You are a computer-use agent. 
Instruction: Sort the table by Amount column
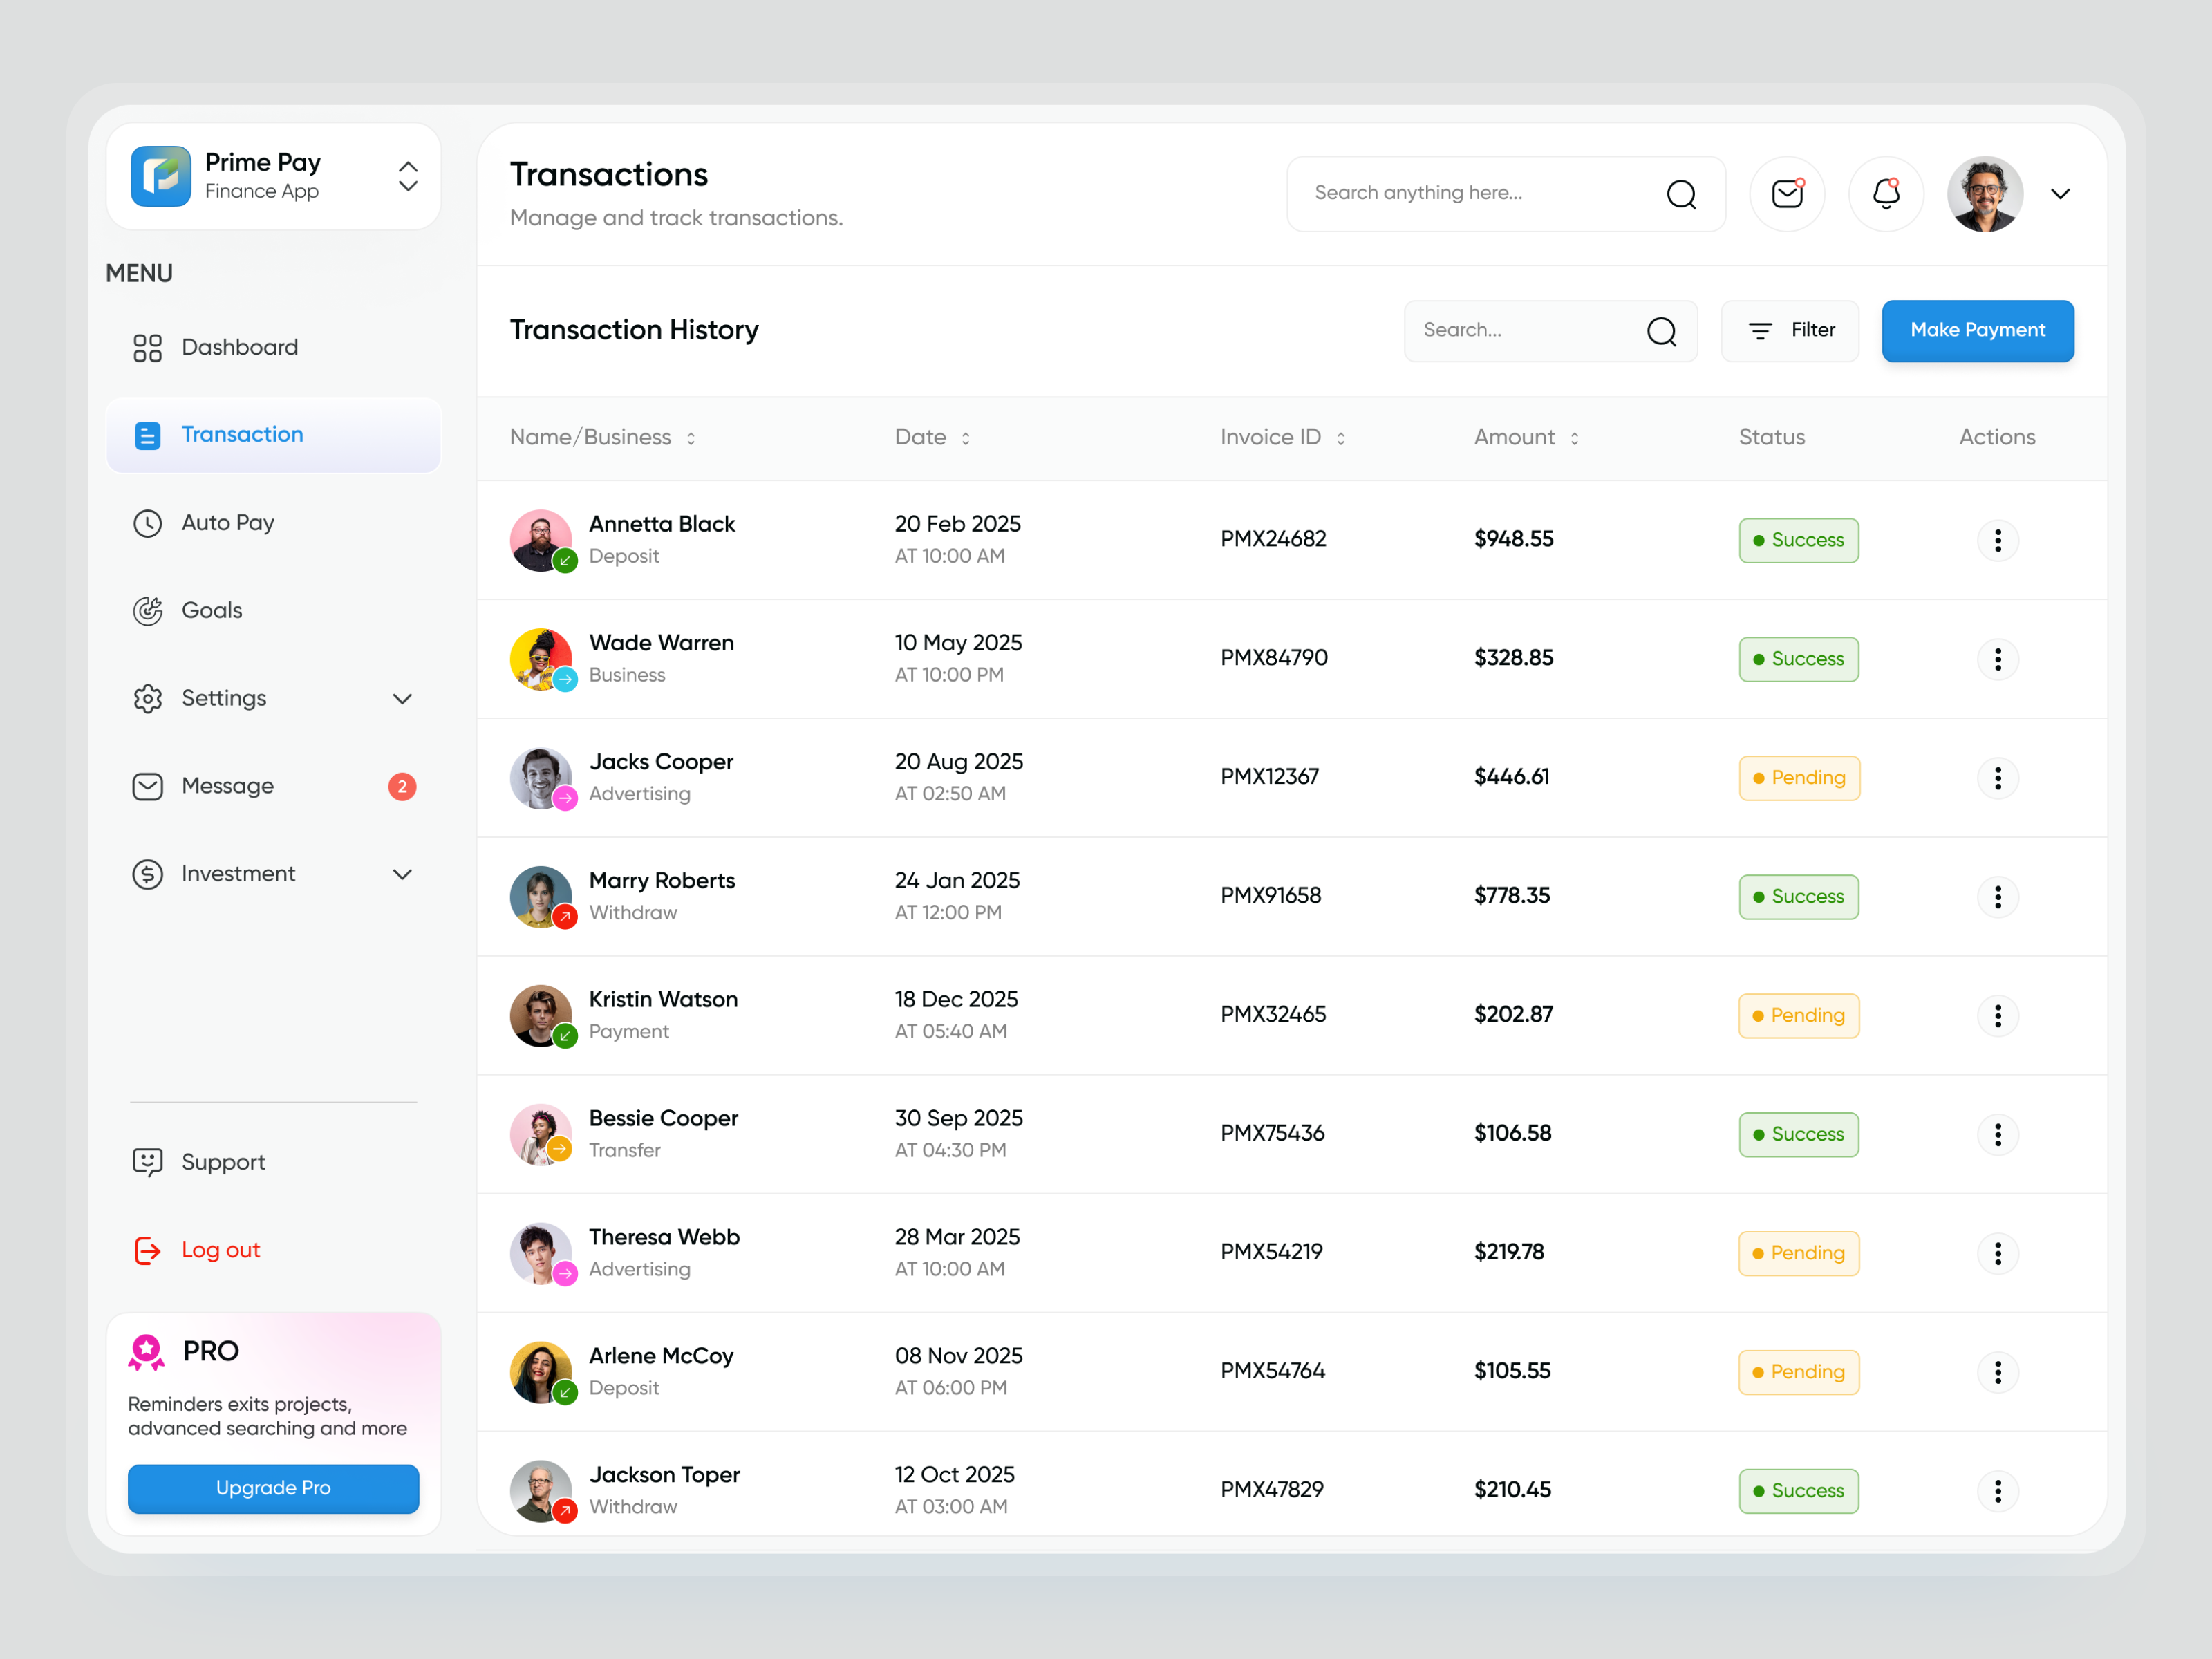click(1575, 437)
